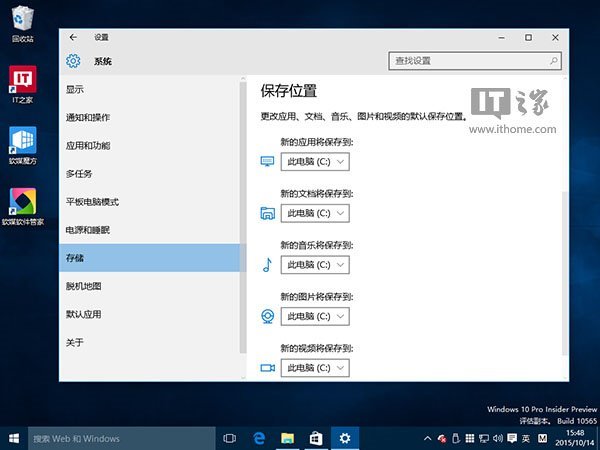Click the back arrow in Settings window
This screenshot has width=600, height=450.
[x=73, y=37]
